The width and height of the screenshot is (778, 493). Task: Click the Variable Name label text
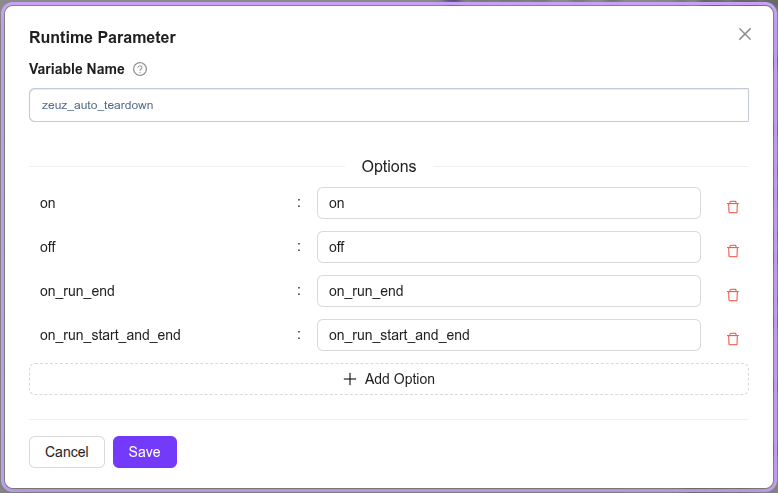coord(77,69)
